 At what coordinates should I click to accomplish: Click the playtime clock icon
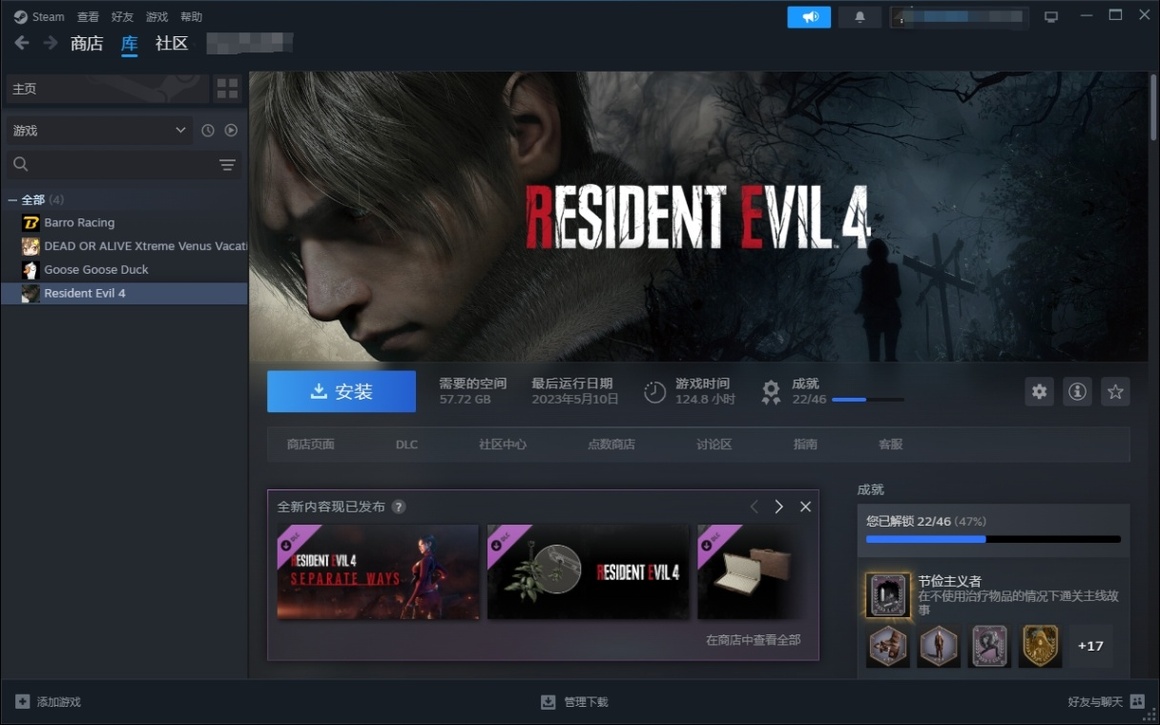tap(655, 392)
